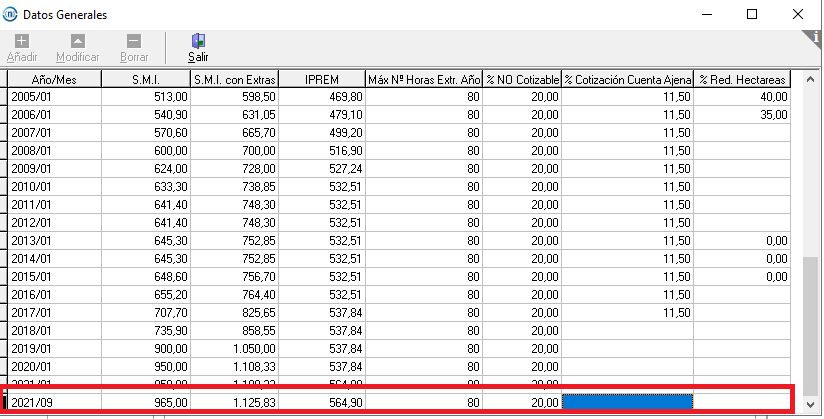Select the S.M.I. con Extras column header

(x=234, y=79)
